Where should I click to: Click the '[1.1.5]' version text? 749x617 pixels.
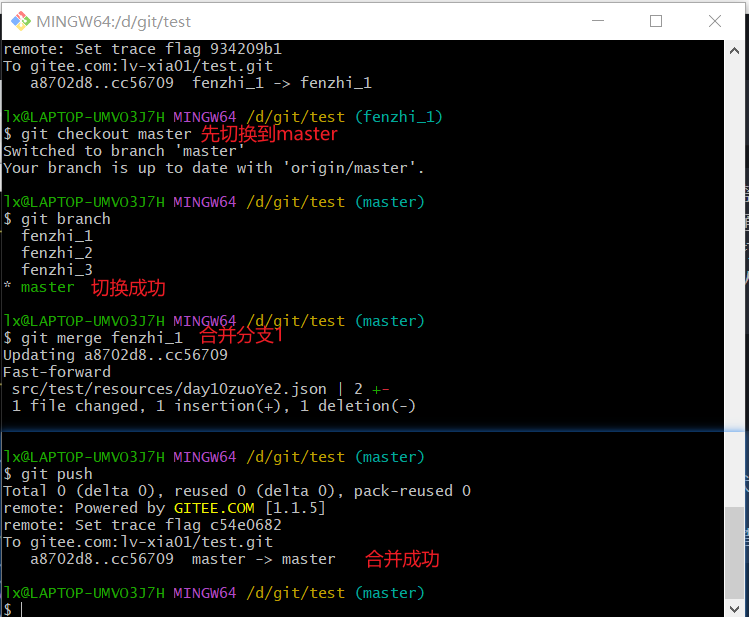click(x=296, y=508)
